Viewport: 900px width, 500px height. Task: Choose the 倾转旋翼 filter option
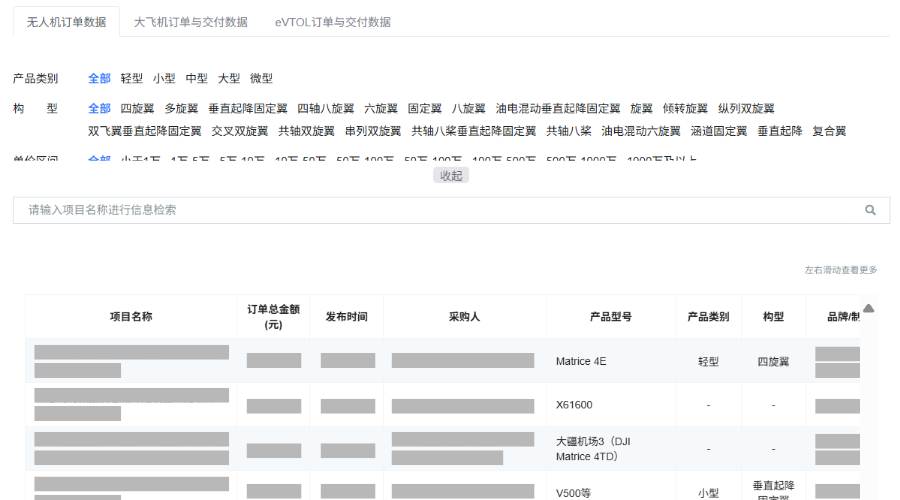[x=685, y=108]
